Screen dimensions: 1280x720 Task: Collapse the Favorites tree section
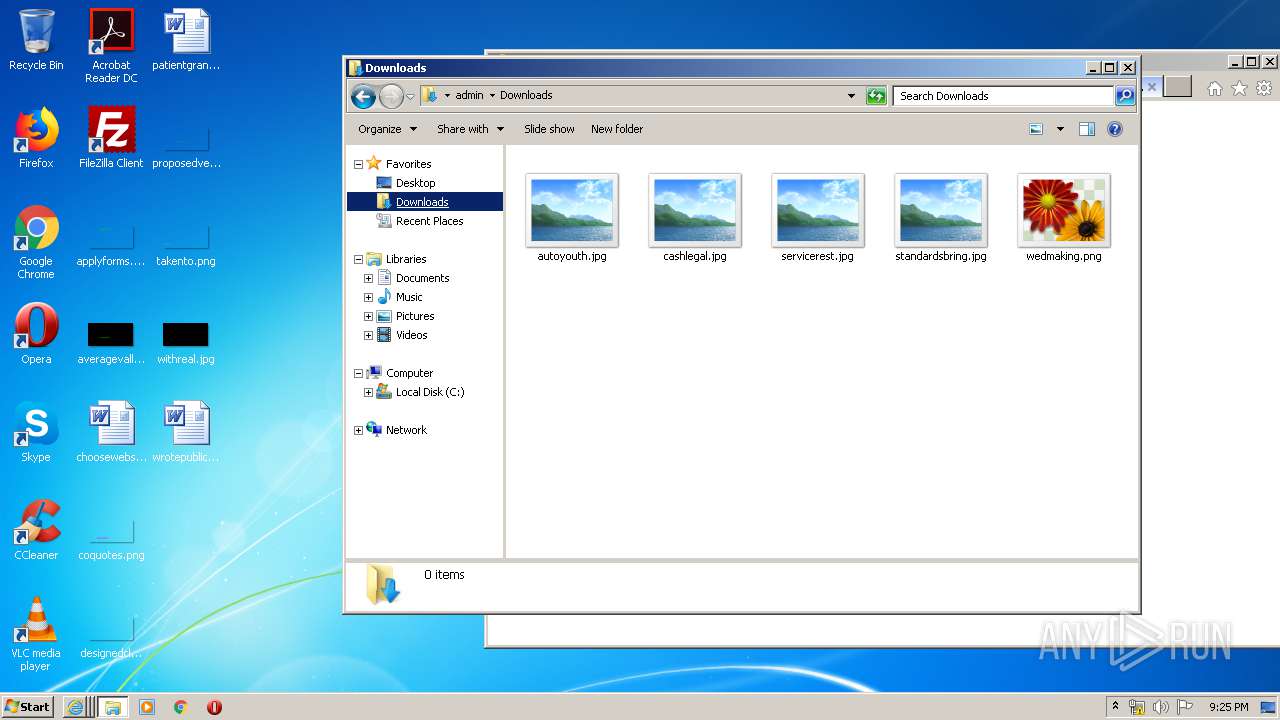358,164
